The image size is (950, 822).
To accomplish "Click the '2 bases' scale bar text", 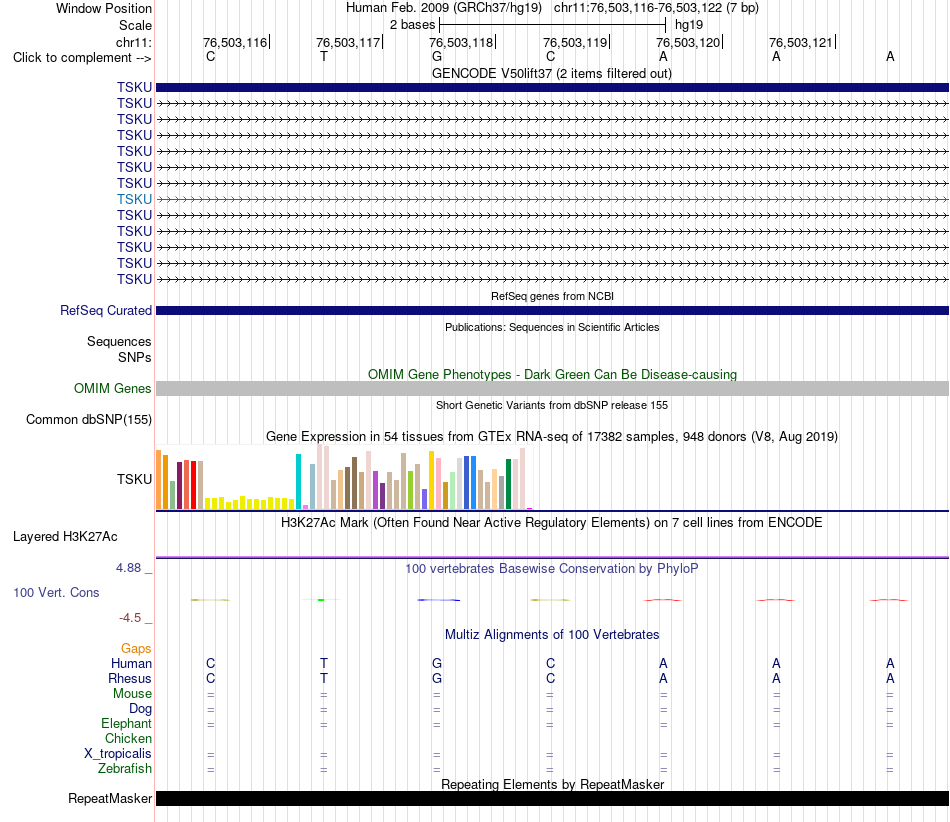I will [412, 25].
